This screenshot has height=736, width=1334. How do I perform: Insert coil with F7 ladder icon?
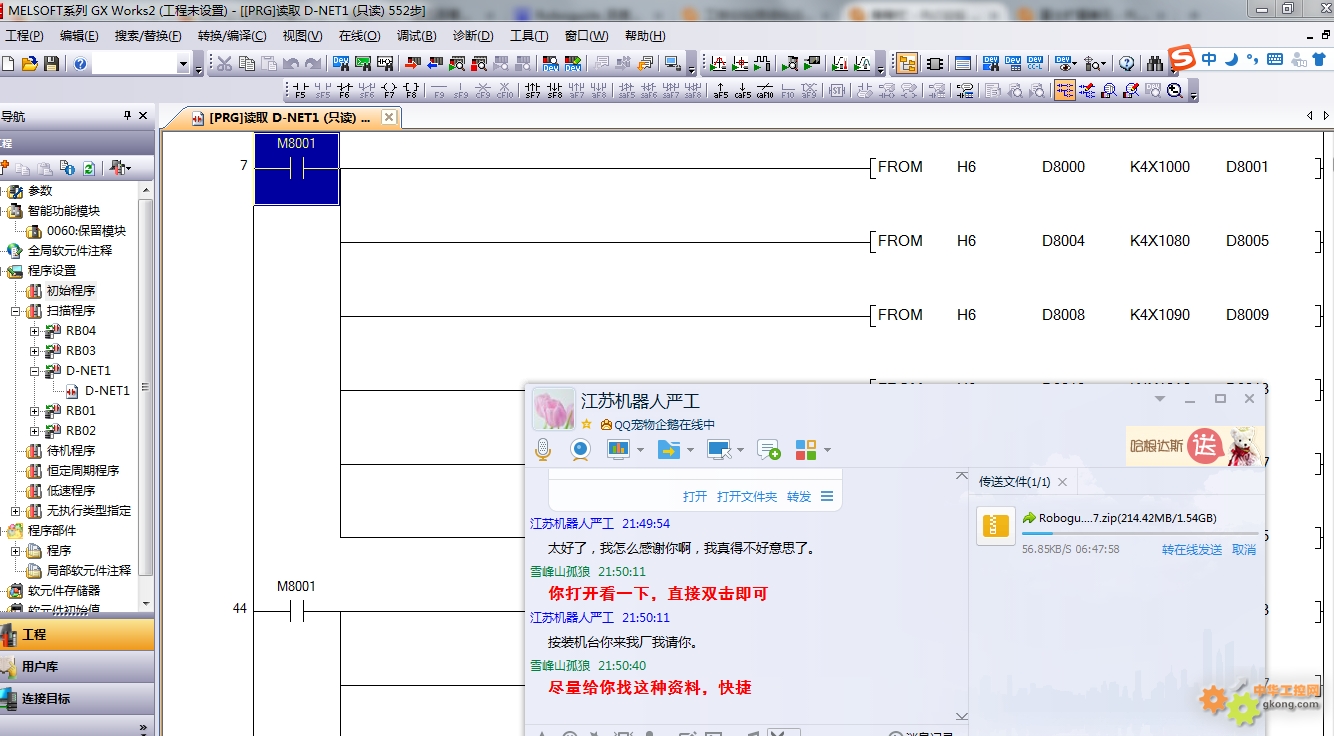point(389,91)
